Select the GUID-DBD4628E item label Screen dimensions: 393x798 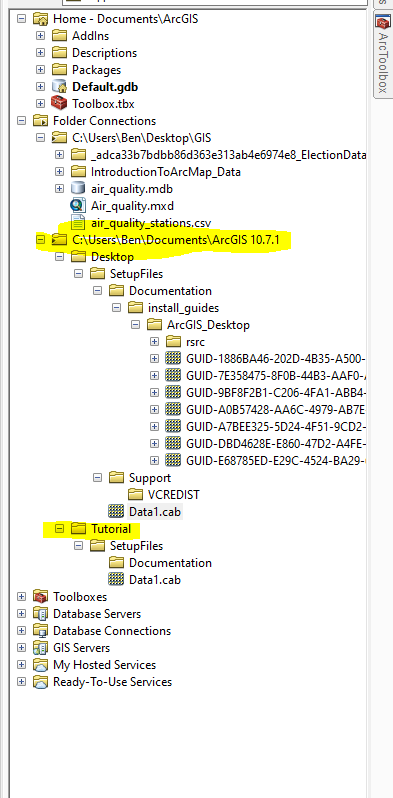276,444
